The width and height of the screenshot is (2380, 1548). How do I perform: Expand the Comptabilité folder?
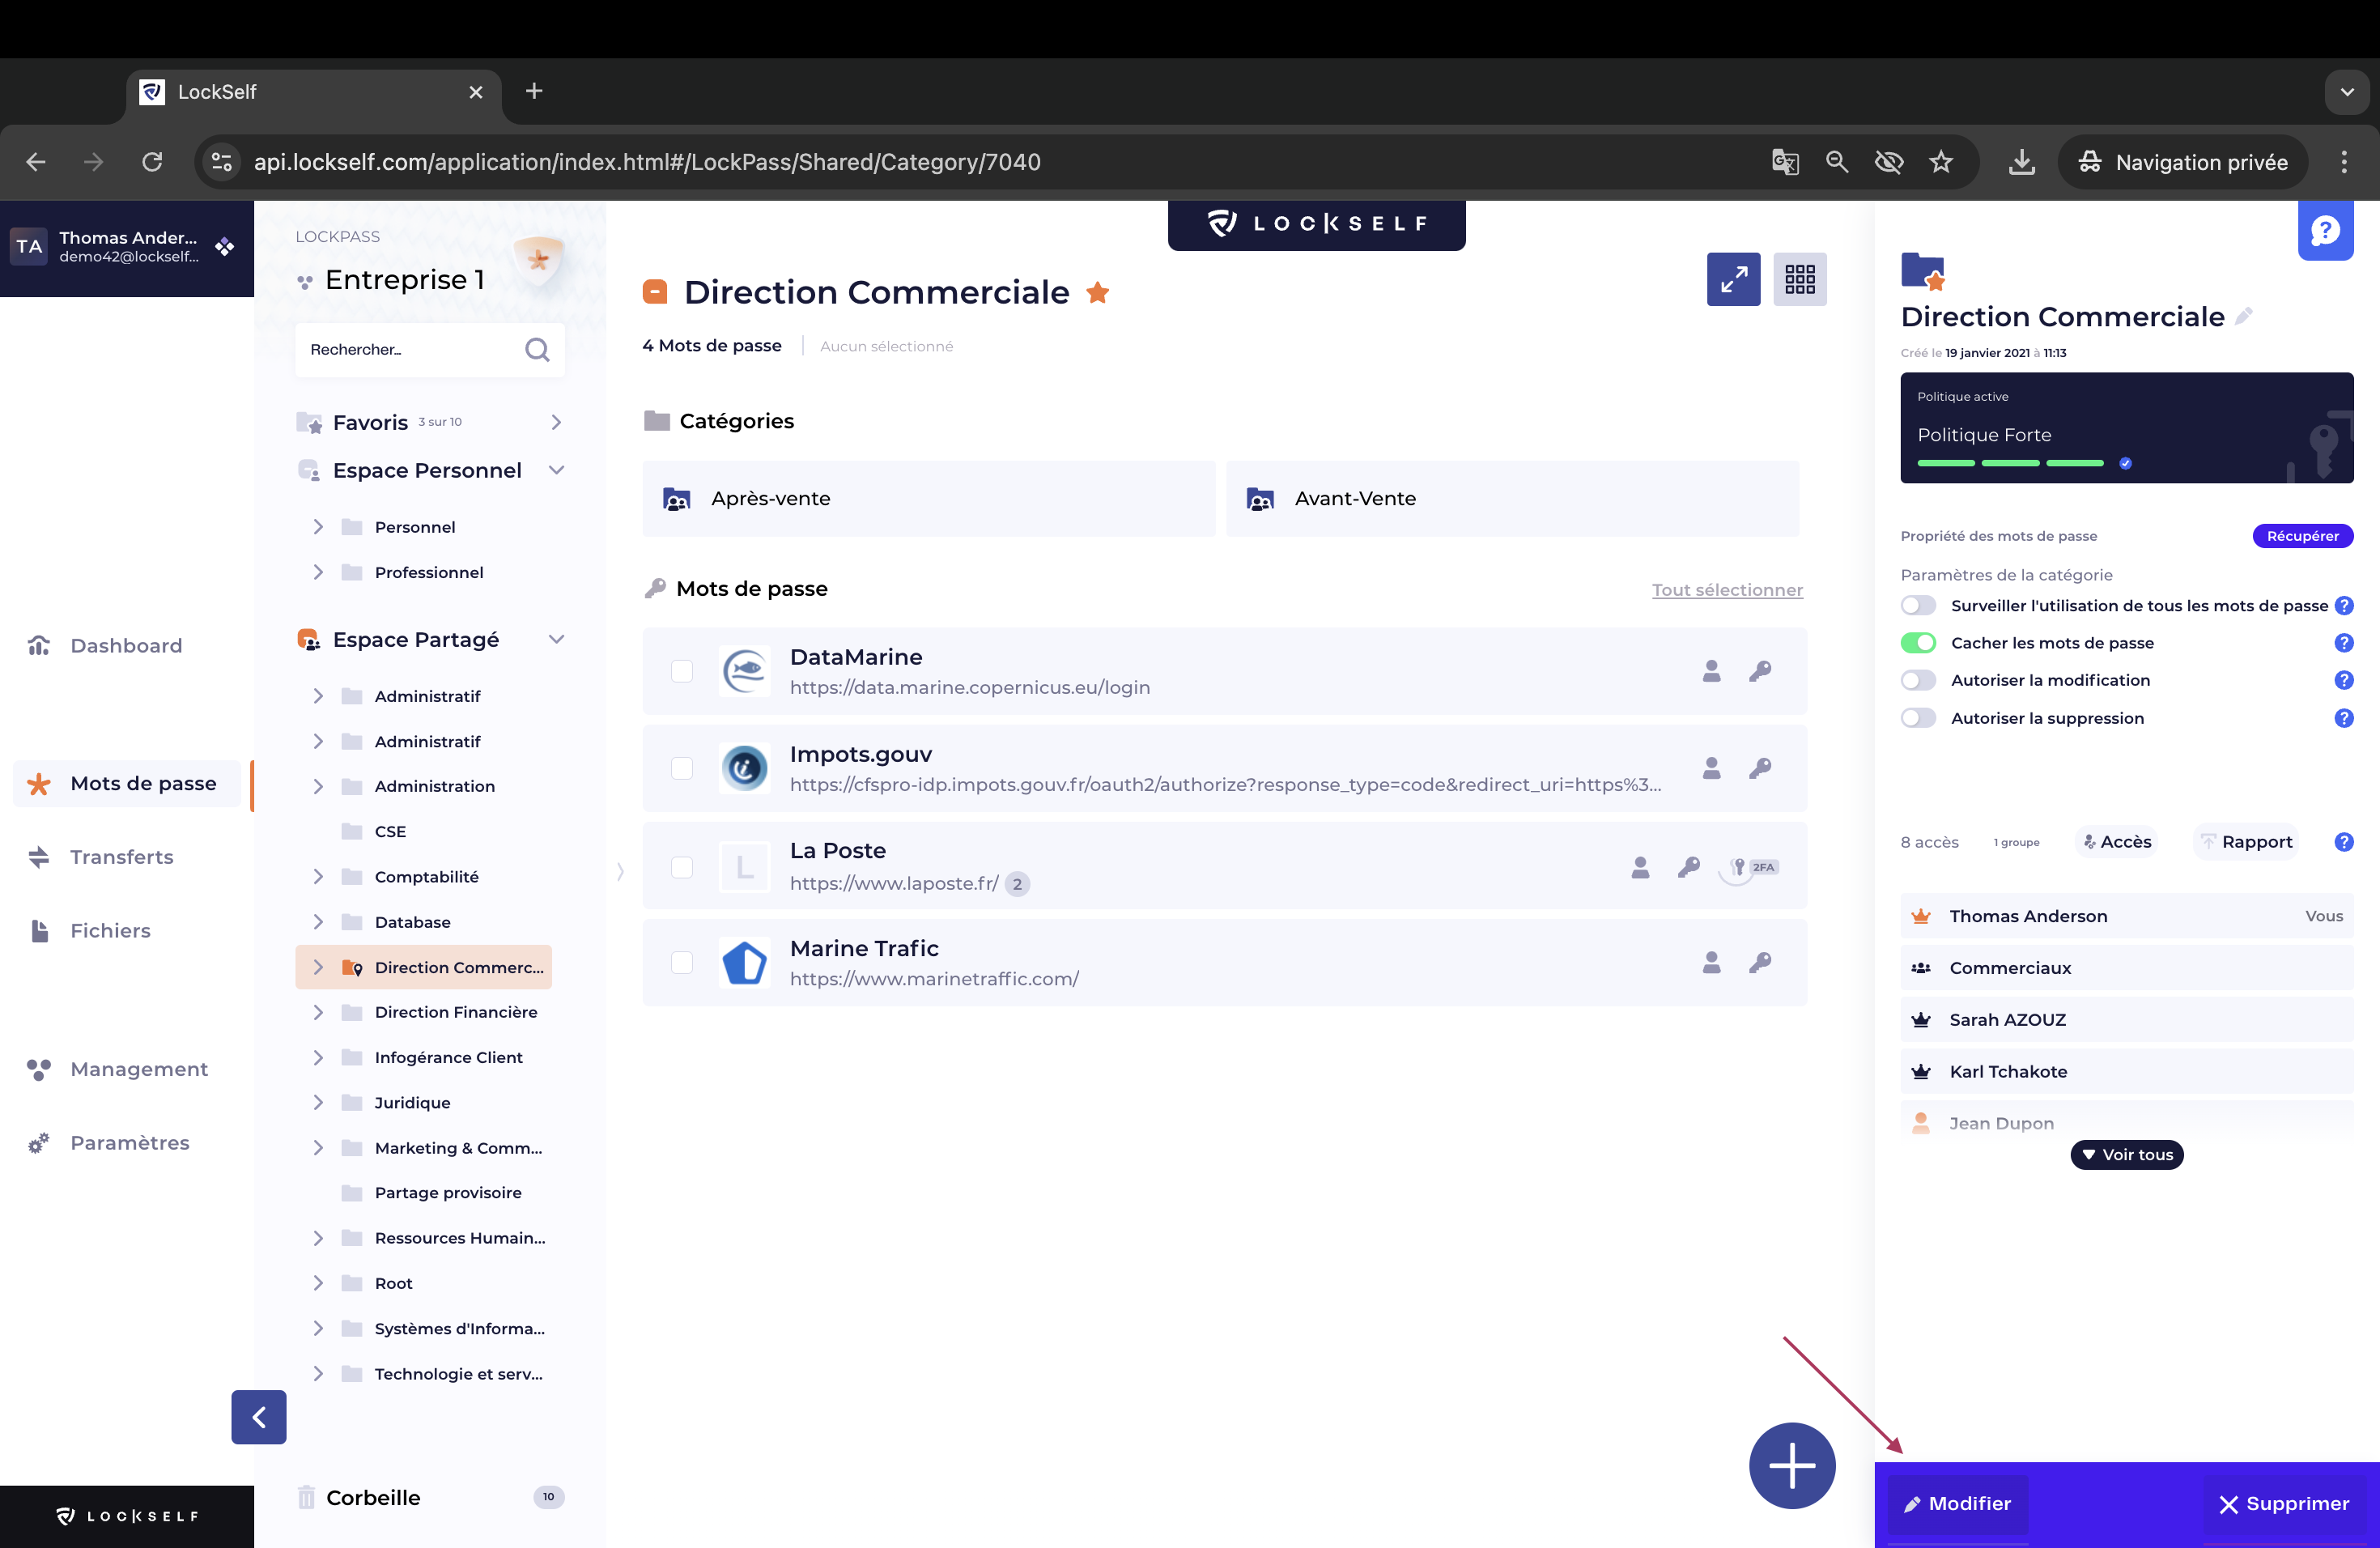(x=318, y=877)
